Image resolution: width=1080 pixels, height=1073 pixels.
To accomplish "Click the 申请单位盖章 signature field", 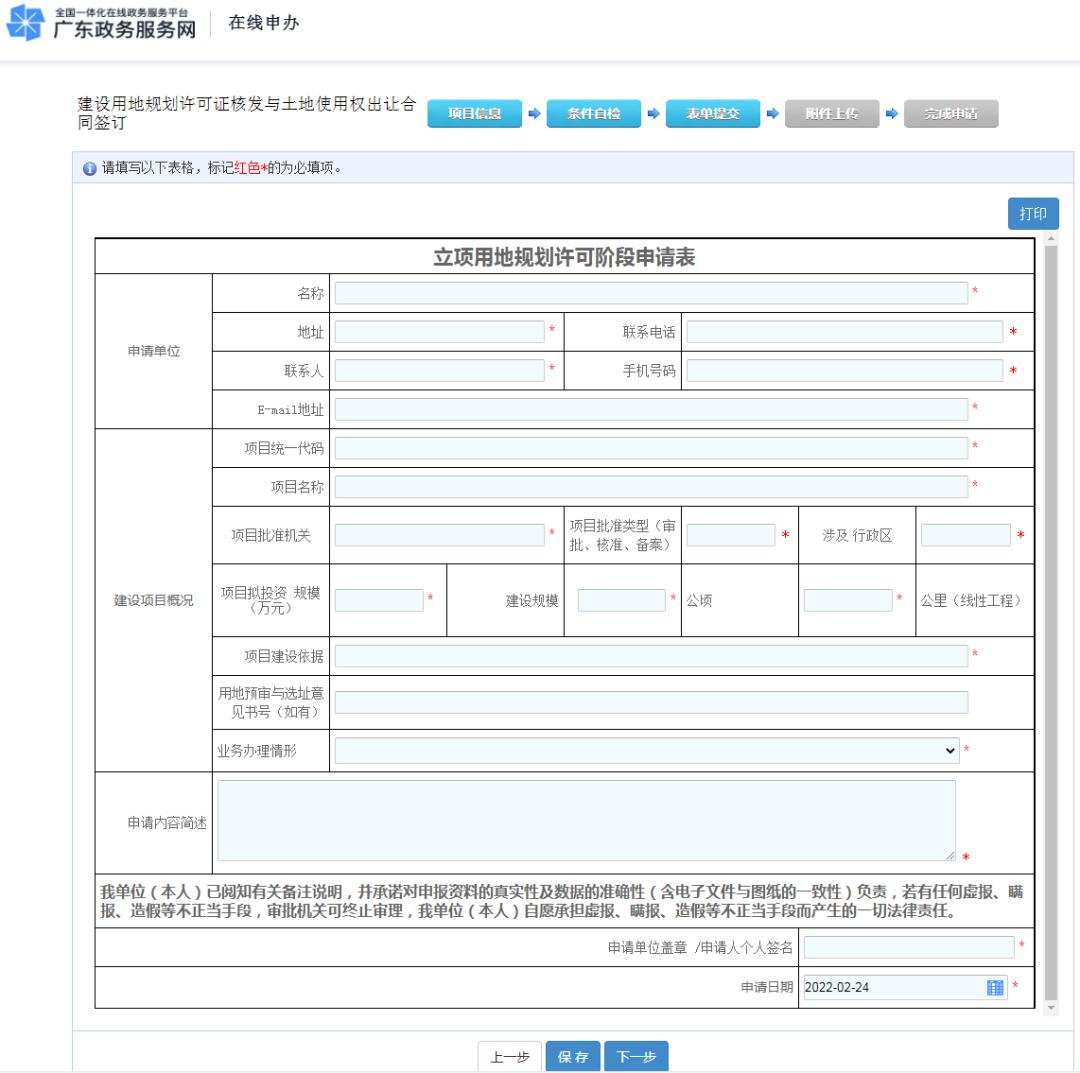I will click(908, 947).
